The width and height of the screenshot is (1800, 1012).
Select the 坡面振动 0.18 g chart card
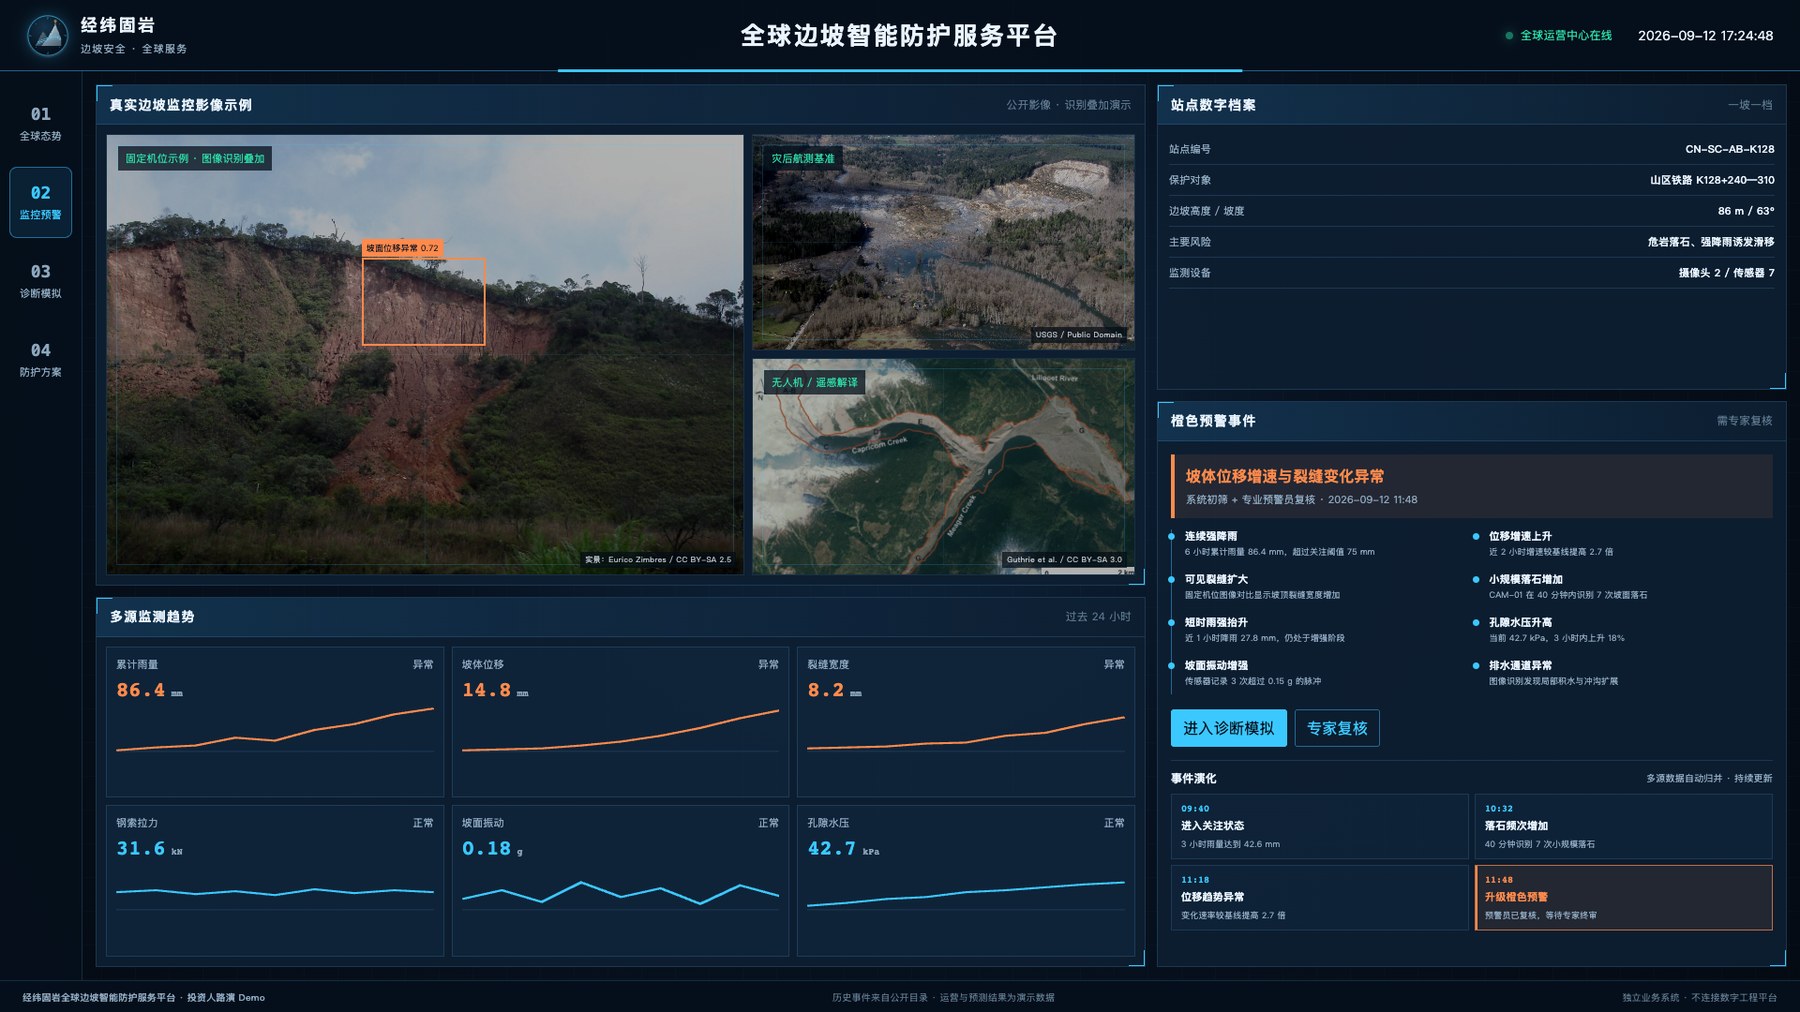click(620, 881)
